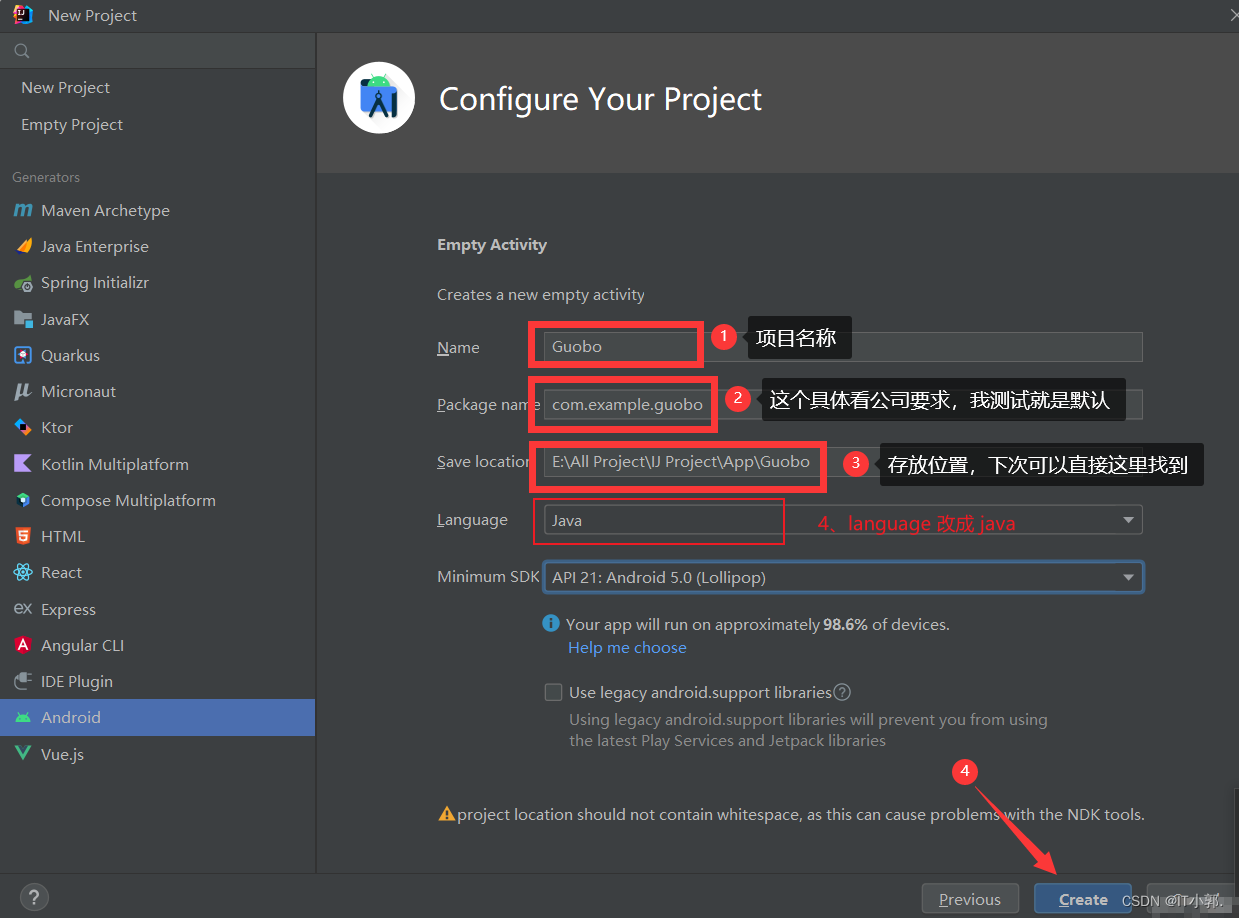Enable Use legacy android.support libraries checkbox
Image resolution: width=1239 pixels, height=918 pixels.
click(553, 692)
